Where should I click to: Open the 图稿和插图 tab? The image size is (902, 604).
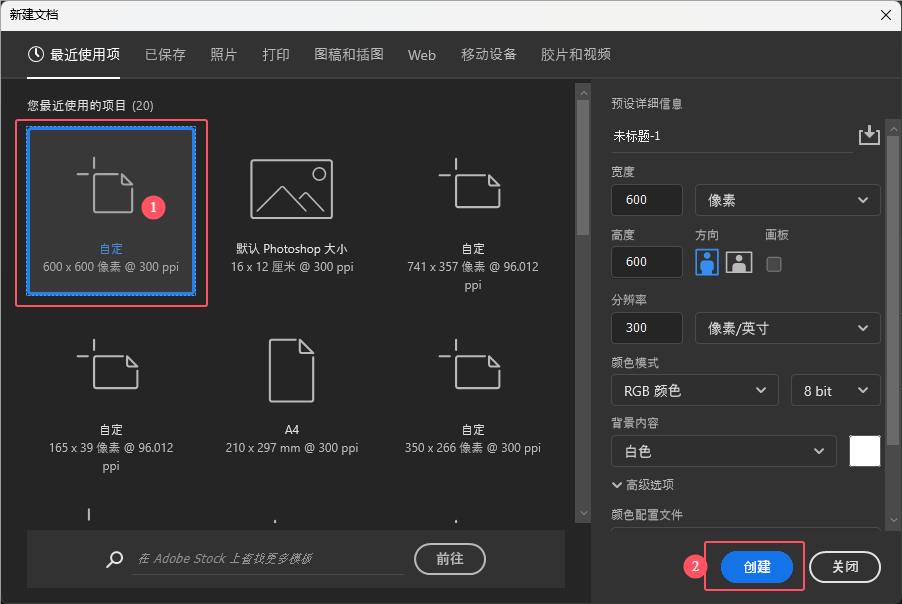pyautogui.click(x=349, y=55)
